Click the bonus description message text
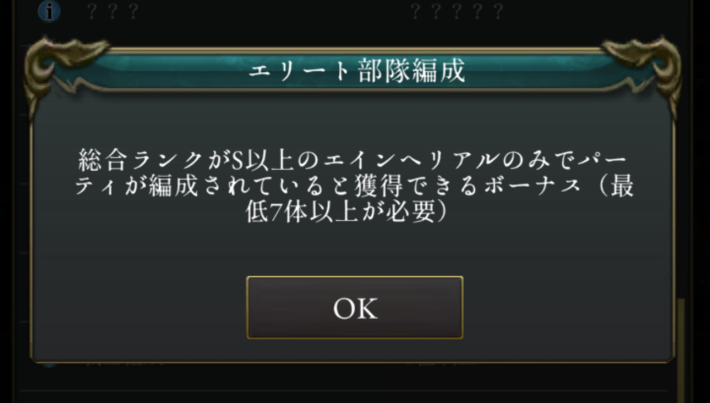This screenshot has width=710, height=403. point(354,186)
